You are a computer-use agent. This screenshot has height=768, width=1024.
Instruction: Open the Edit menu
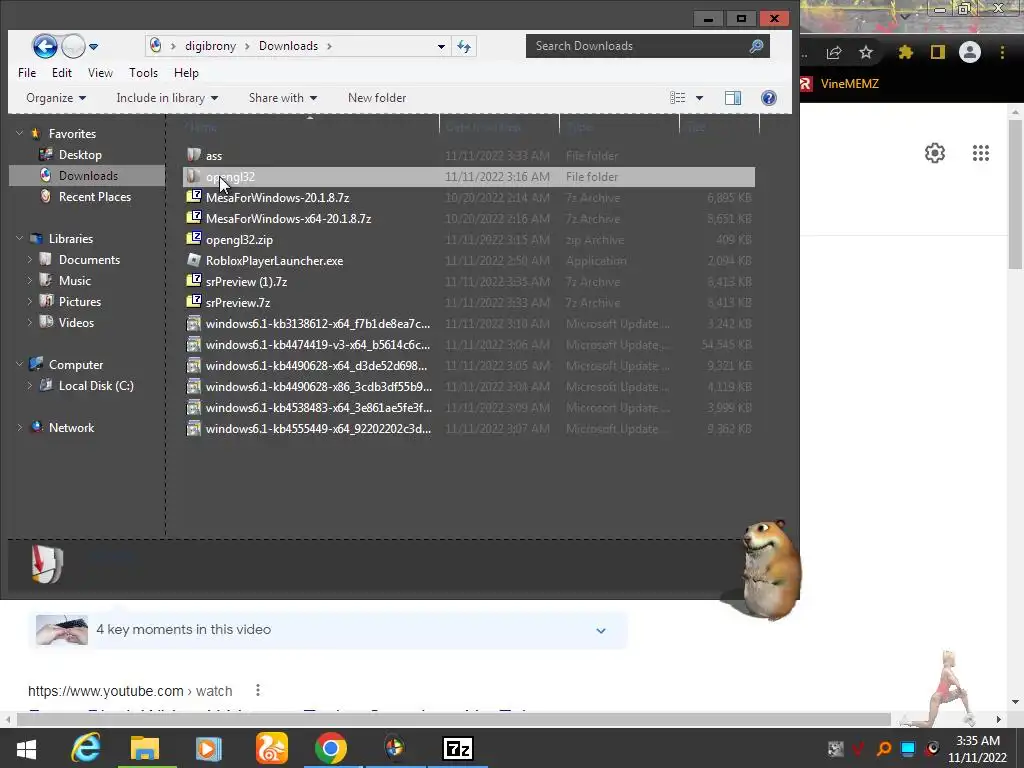pos(62,73)
